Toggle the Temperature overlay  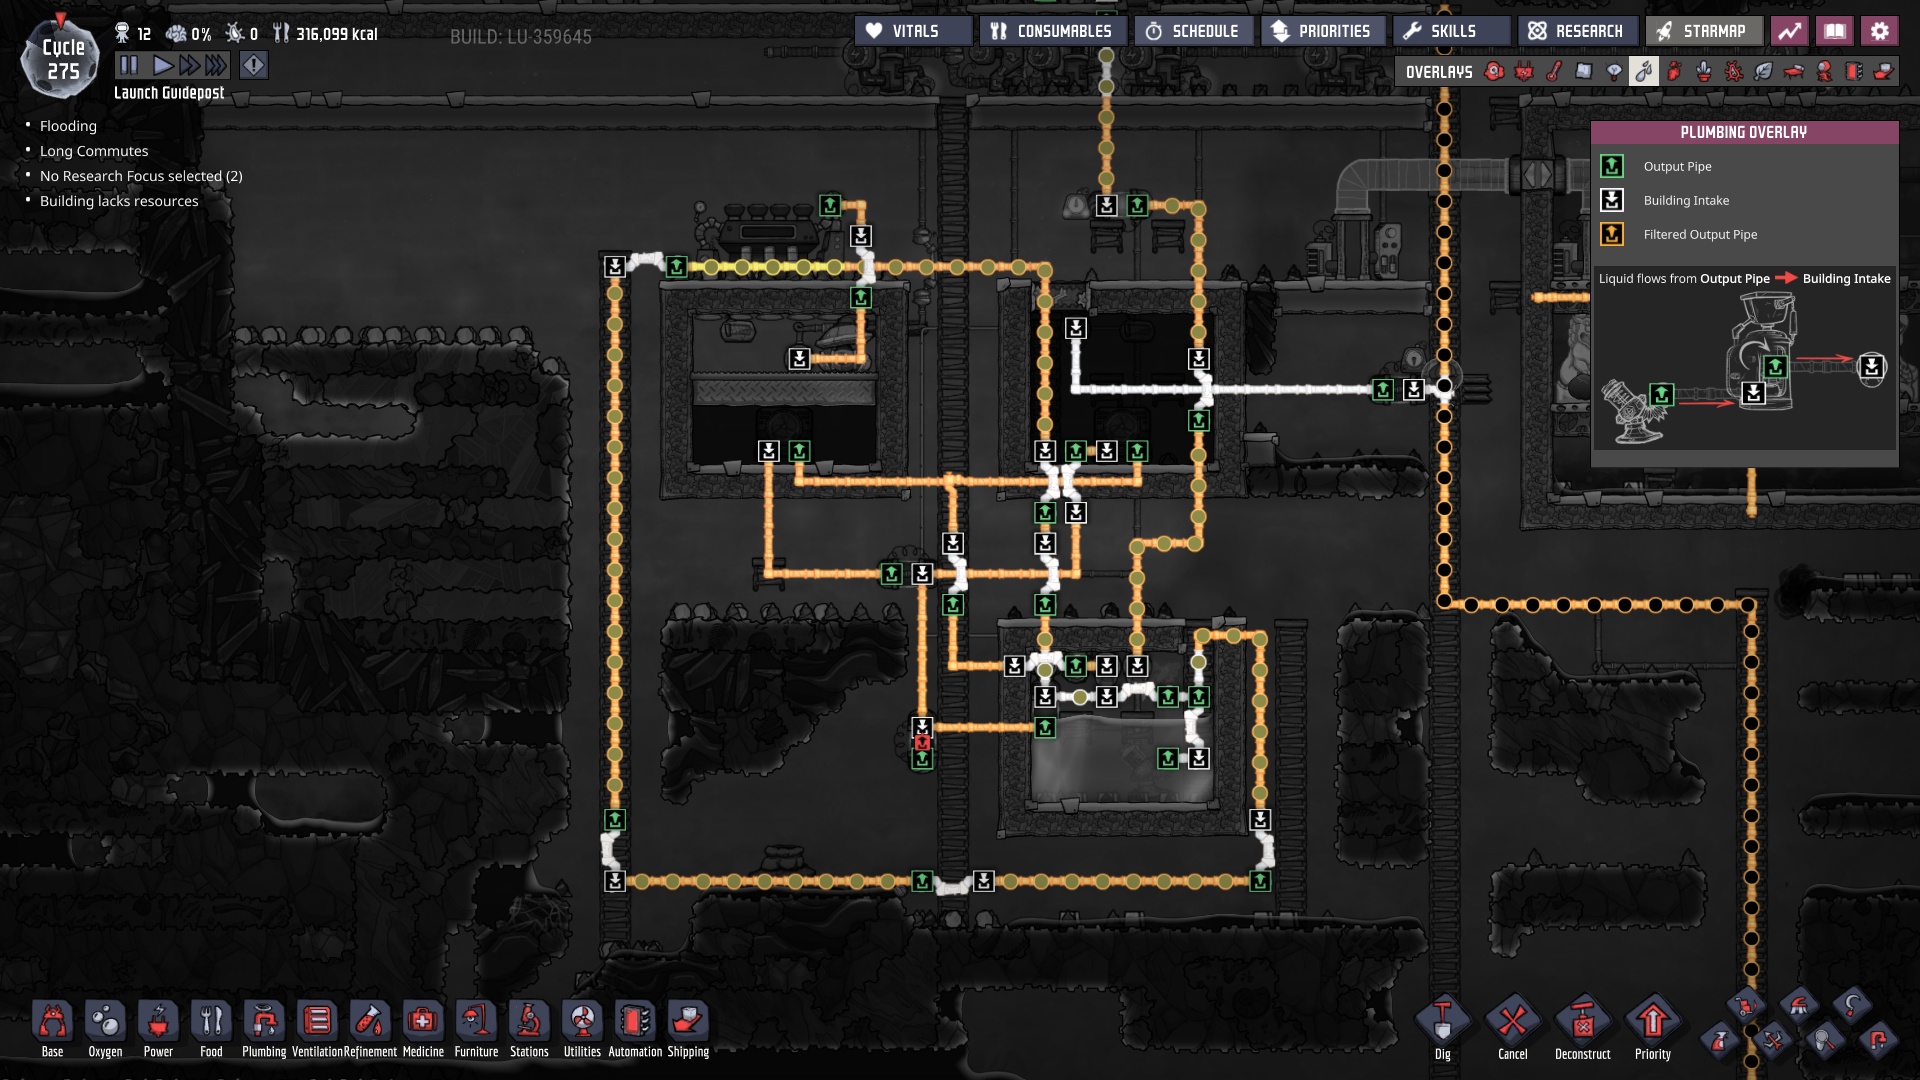point(1554,71)
